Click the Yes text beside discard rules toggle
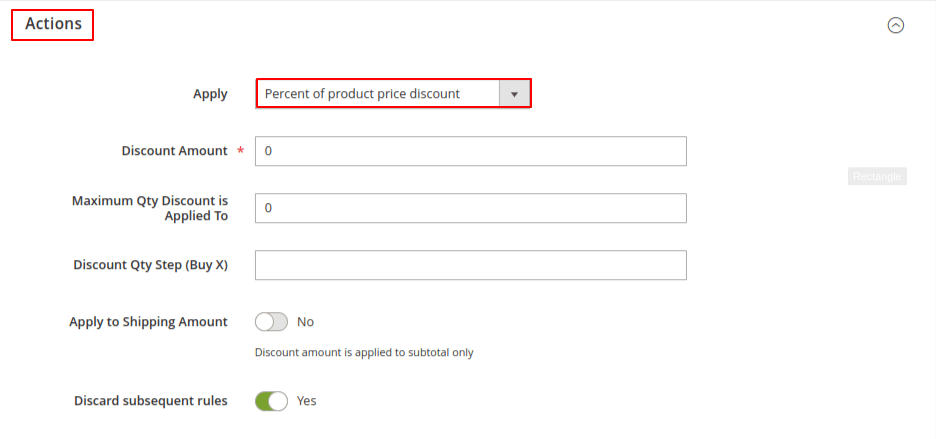This screenshot has width=936, height=439. [306, 401]
